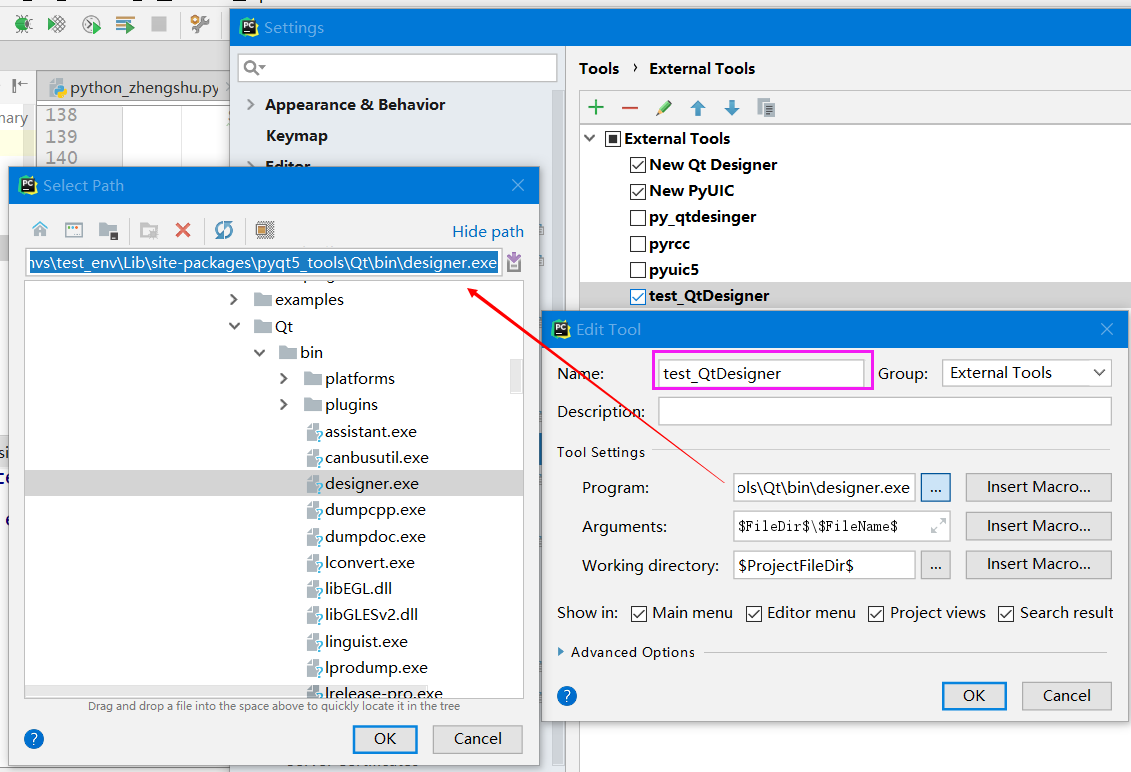
Task: Click OK in the Select Path dialog
Action: [384, 739]
